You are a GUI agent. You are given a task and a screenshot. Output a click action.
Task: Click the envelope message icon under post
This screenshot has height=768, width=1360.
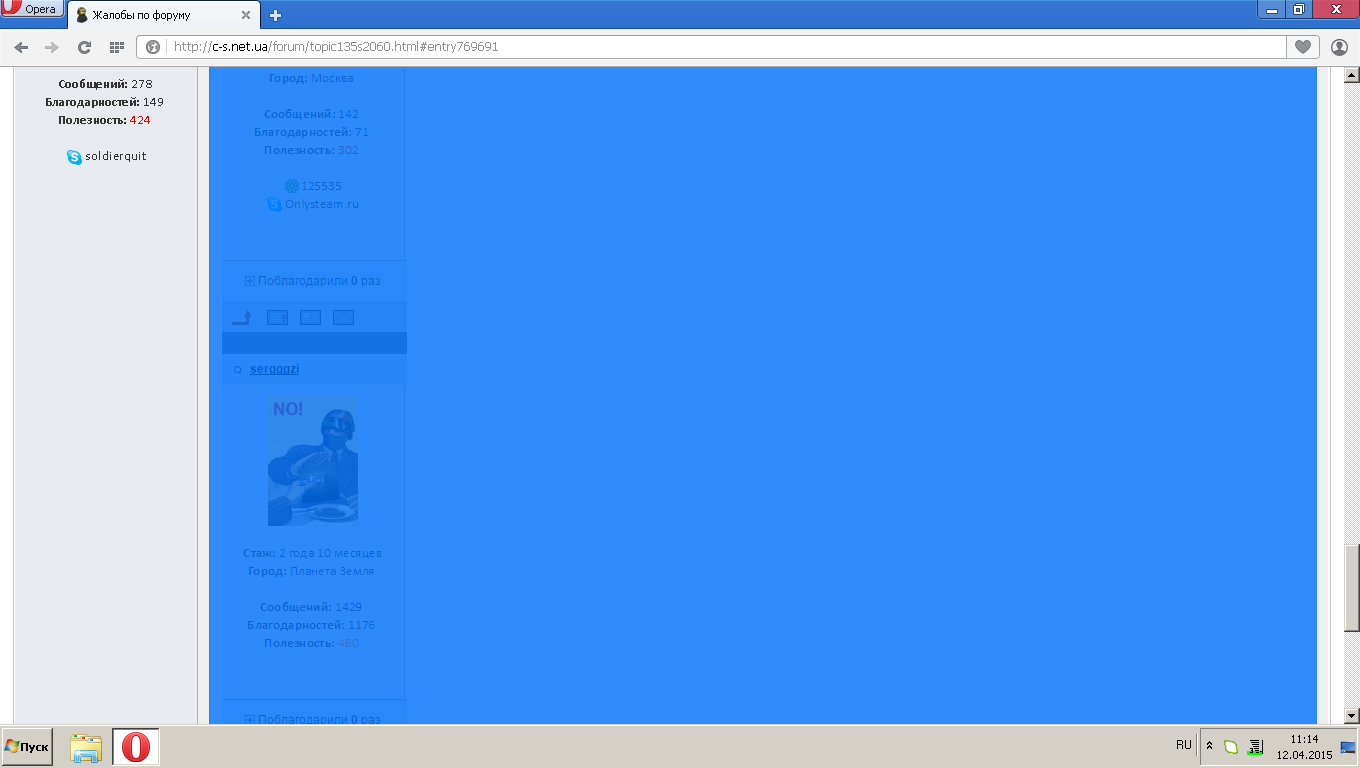343,318
